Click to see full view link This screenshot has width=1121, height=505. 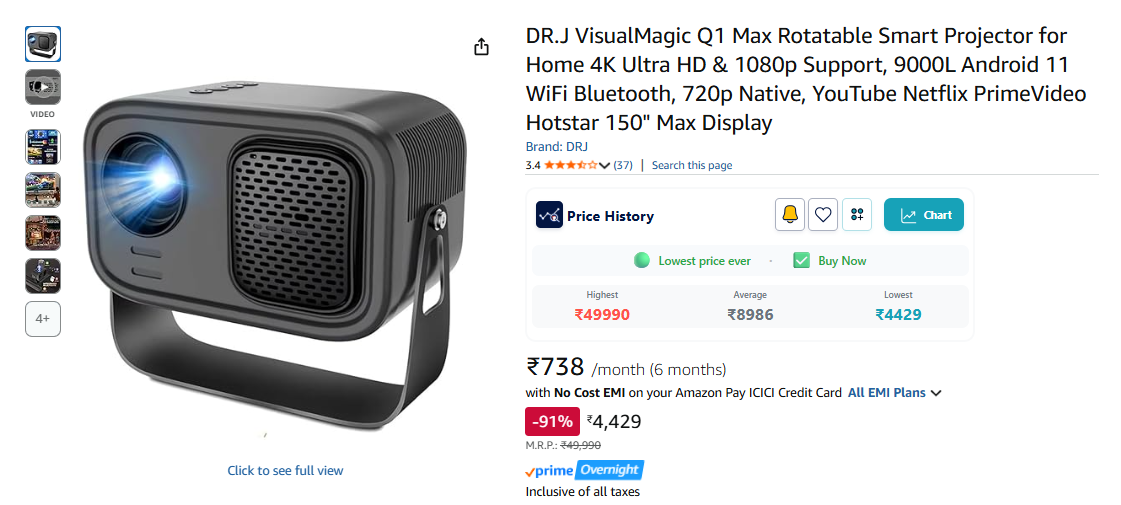[285, 471]
